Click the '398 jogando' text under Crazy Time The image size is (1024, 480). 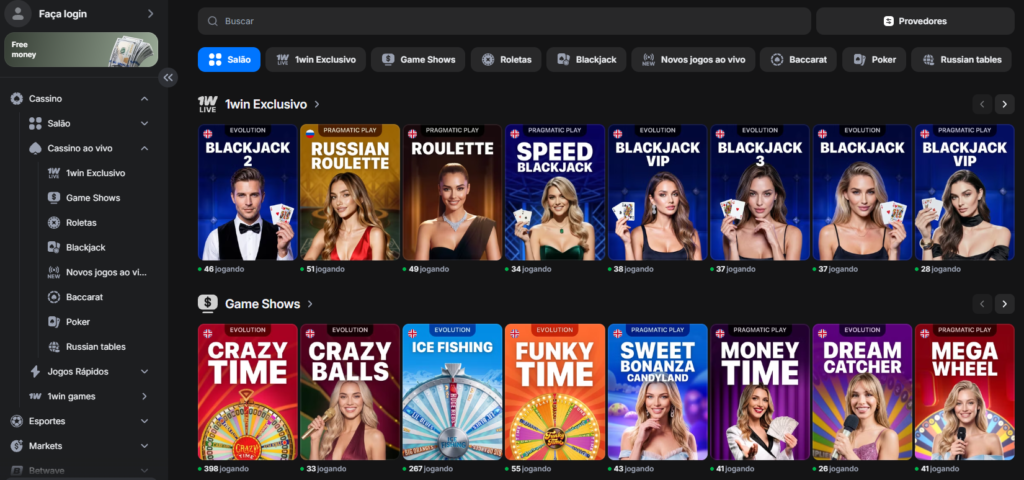pyautogui.click(x=227, y=469)
